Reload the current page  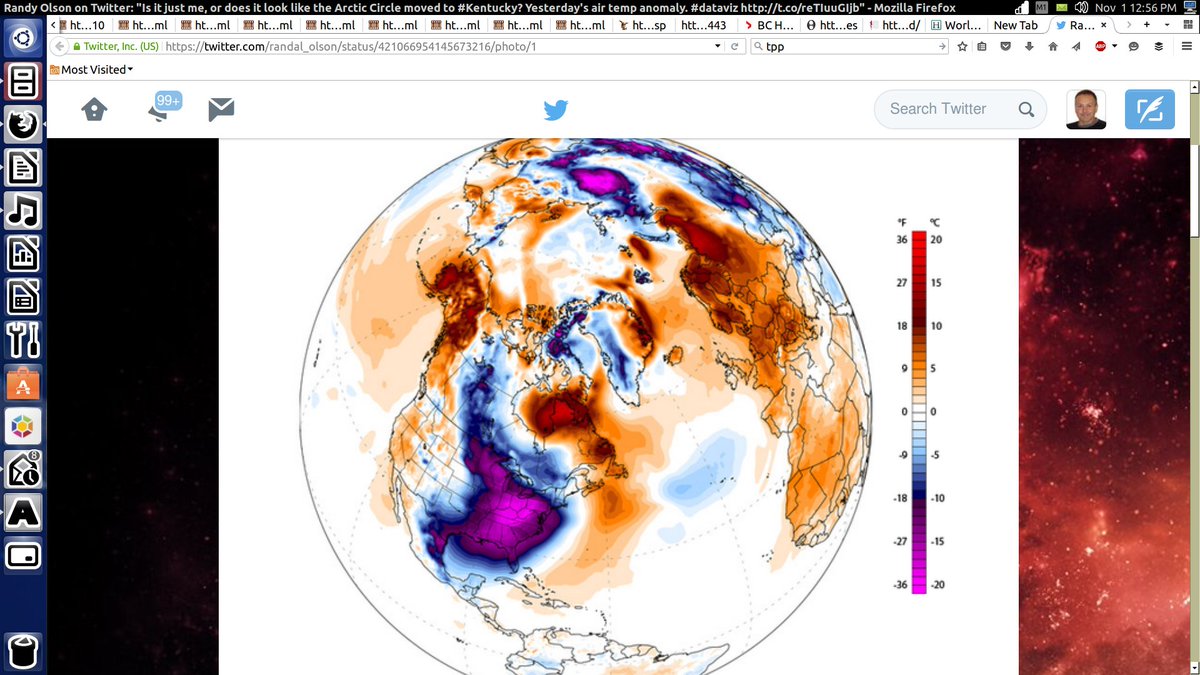tap(735, 47)
